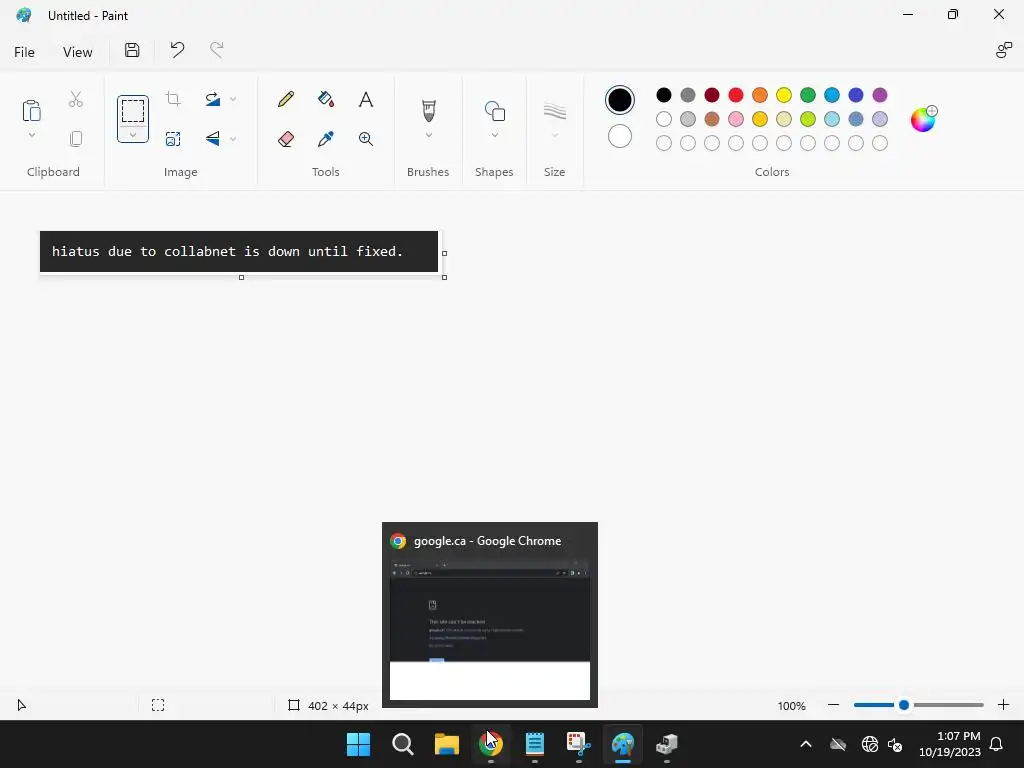Open File Explorer from the taskbar
The image size is (1024, 768).
pos(447,744)
